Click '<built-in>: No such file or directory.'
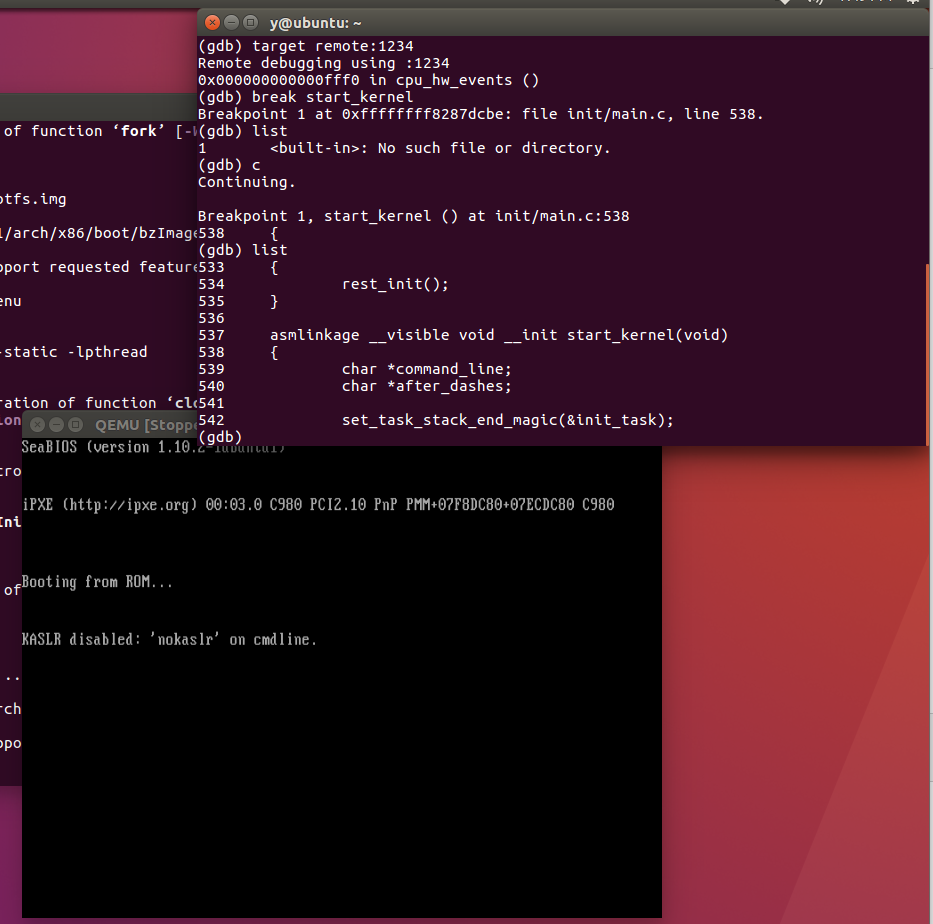This screenshot has height=924, width=933. tap(440, 148)
